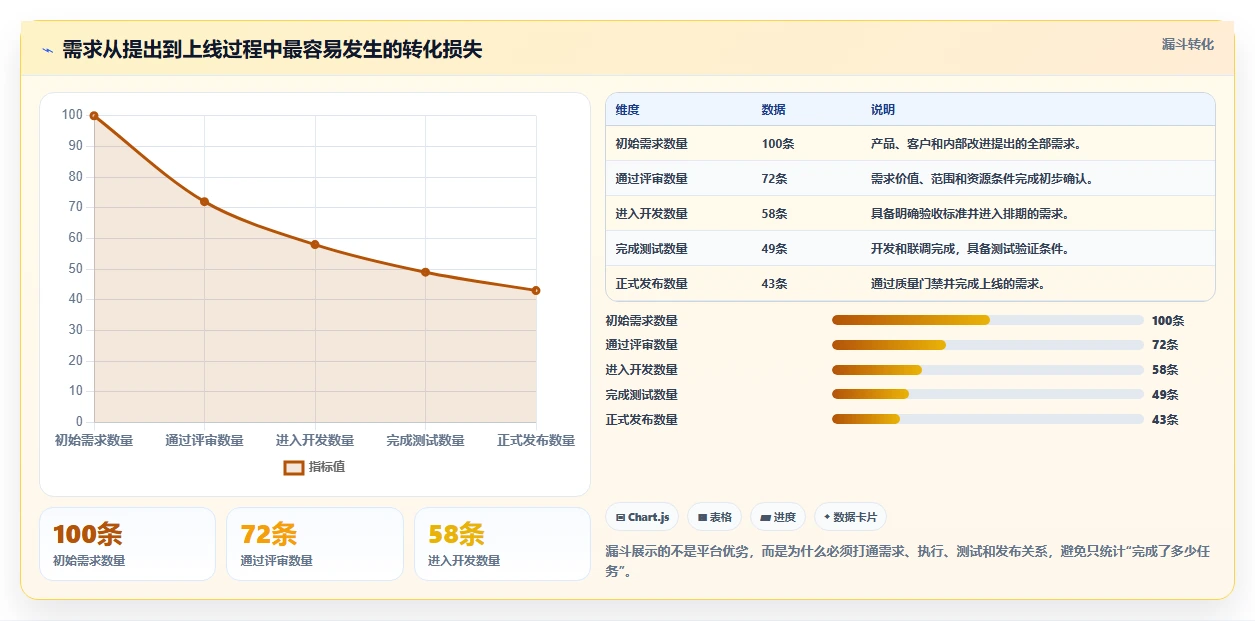Click x-axis label 通过评审数量 under chart
This screenshot has width=1255, height=621.
(204, 440)
